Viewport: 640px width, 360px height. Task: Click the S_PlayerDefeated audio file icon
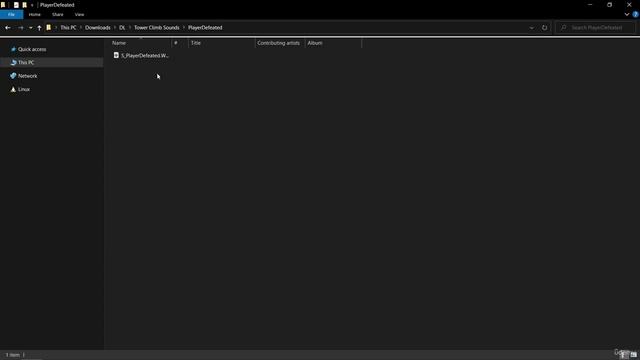click(116, 55)
